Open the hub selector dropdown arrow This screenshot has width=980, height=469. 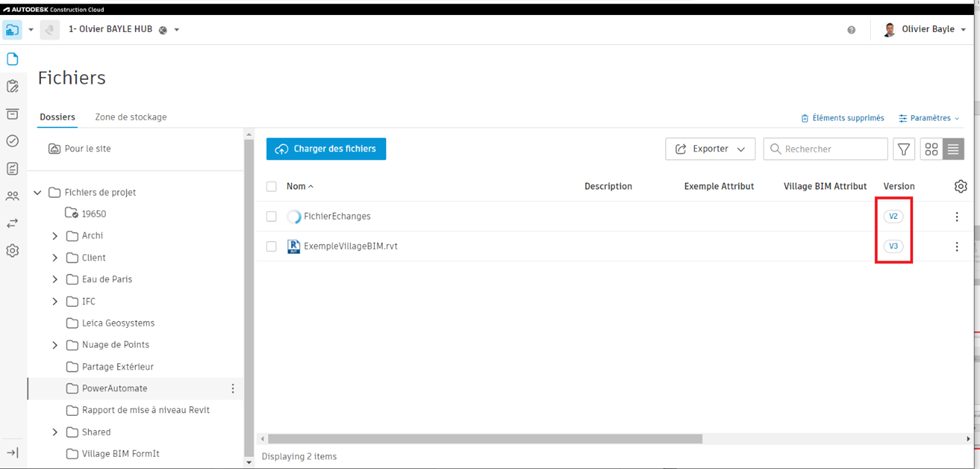tap(177, 30)
